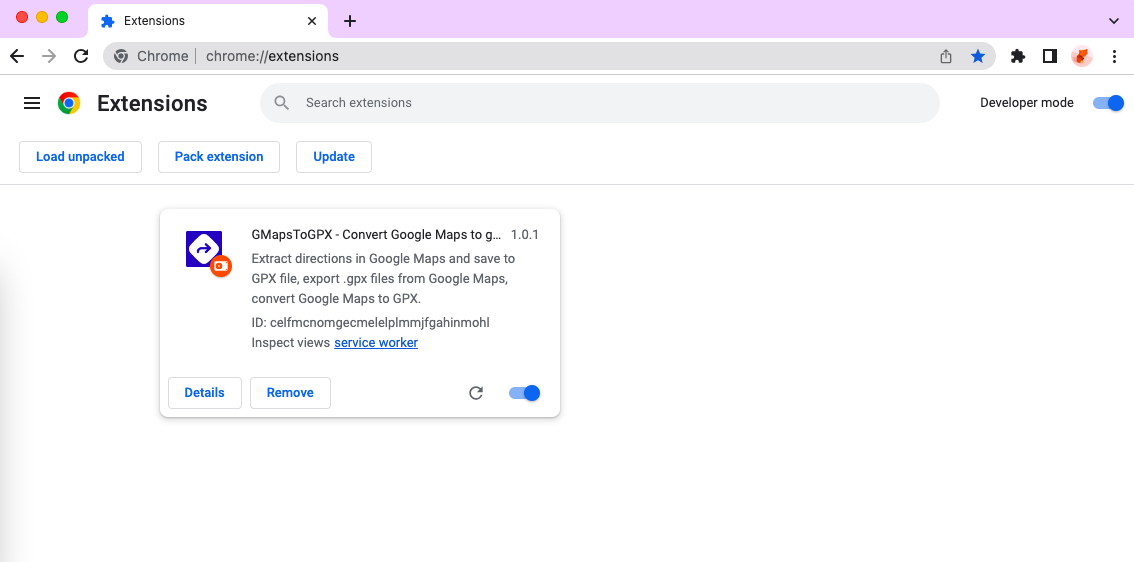Screen dimensions: 1134x562
Task: Click Pack extension
Action: click(x=219, y=157)
